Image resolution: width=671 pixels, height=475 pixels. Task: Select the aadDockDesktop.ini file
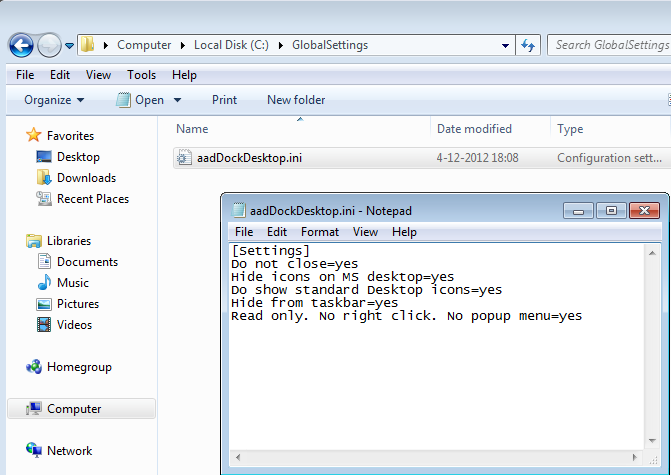[x=250, y=158]
